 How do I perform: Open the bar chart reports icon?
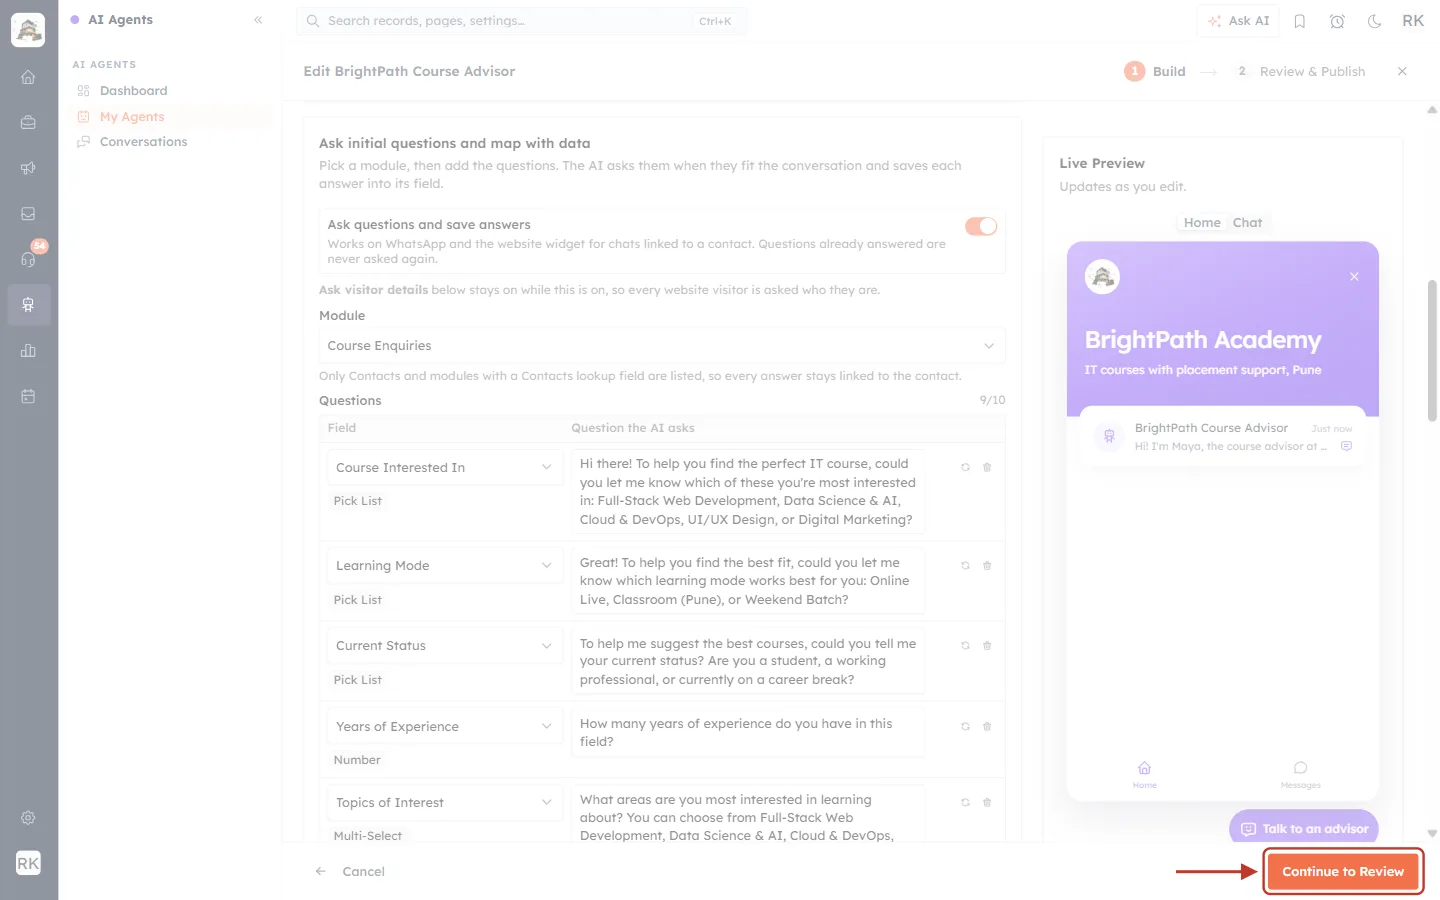[x=28, y=351]
